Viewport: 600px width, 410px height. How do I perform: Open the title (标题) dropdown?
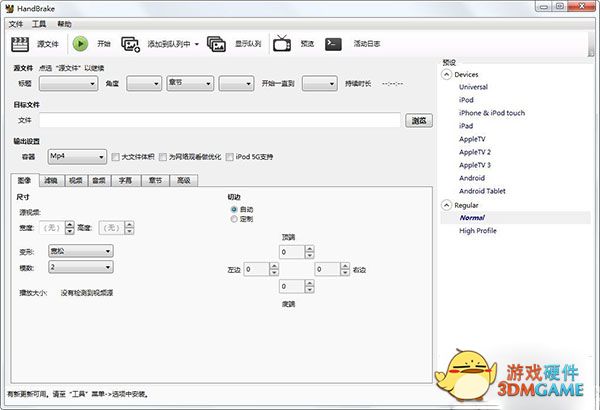68,83
